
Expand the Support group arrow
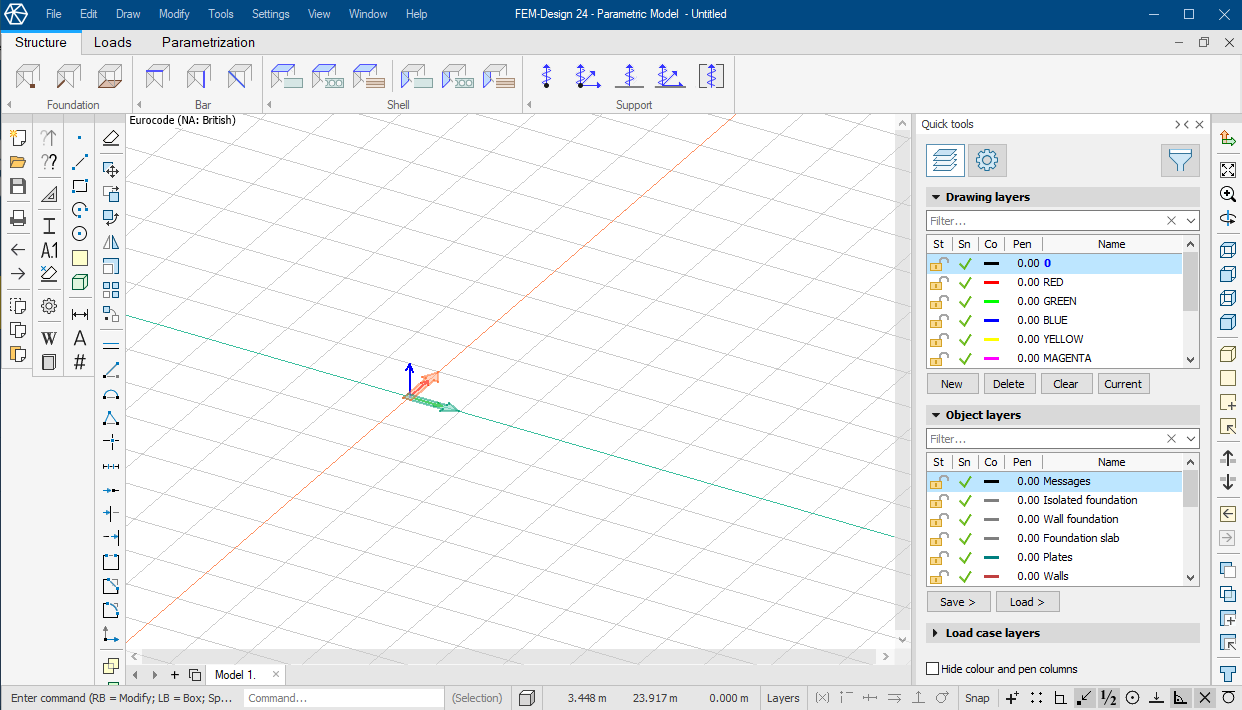(x=527, y=105)
